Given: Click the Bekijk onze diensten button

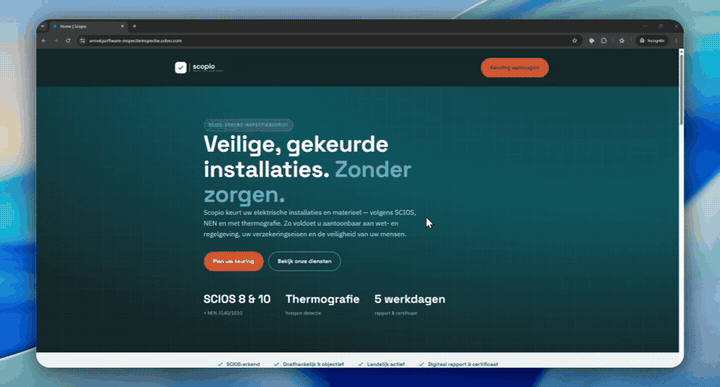Looking at the screenshot, I should pos(304,261).
